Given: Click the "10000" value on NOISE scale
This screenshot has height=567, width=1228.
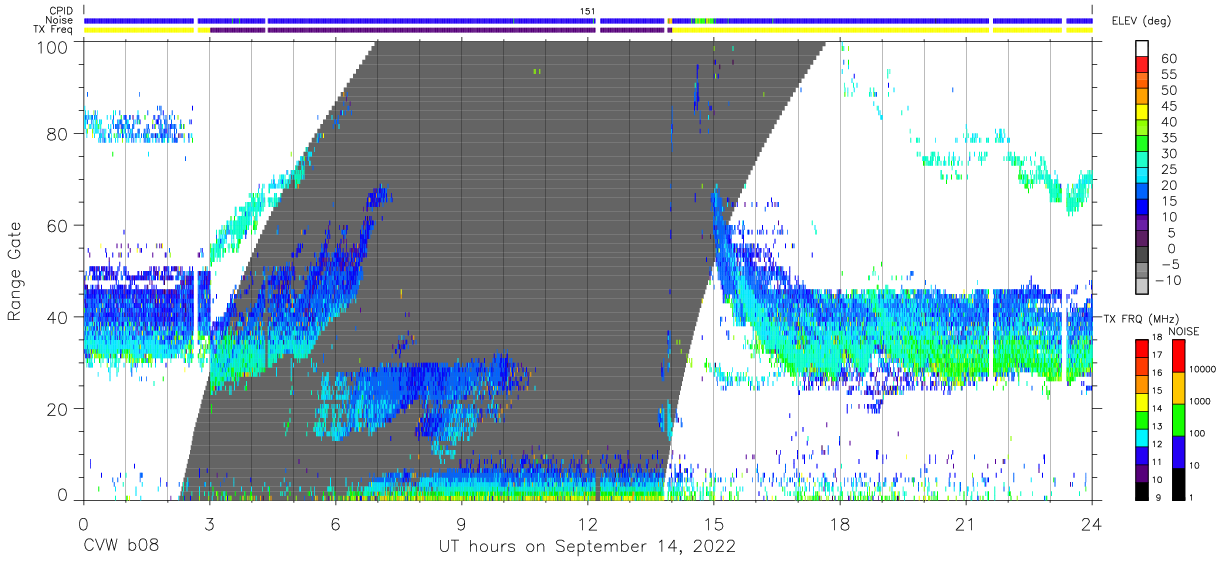Looking at the screenshot, I should pyautogui.click(x=1203, y=370).
